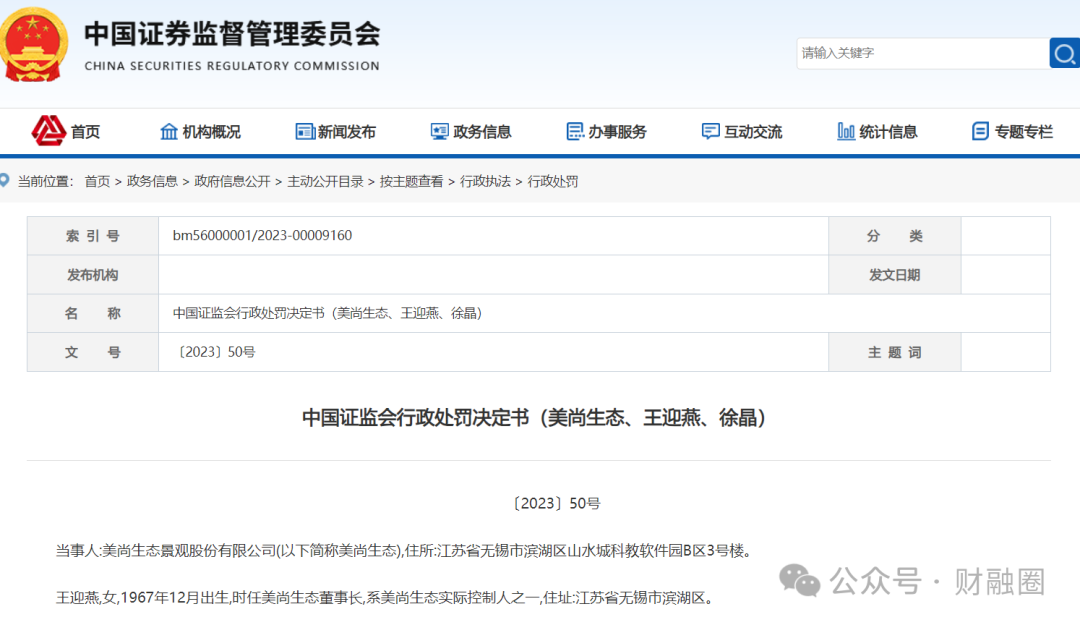Click the main decision document heading

(534, 418)
